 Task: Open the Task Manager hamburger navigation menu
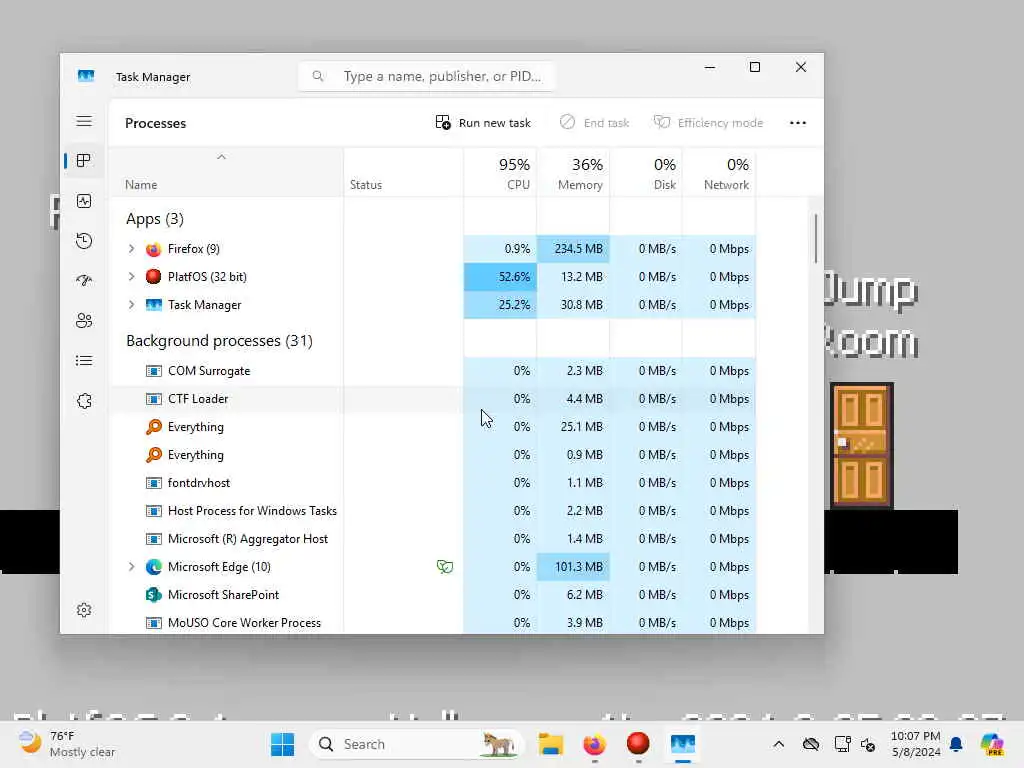[x=84, y=121]
